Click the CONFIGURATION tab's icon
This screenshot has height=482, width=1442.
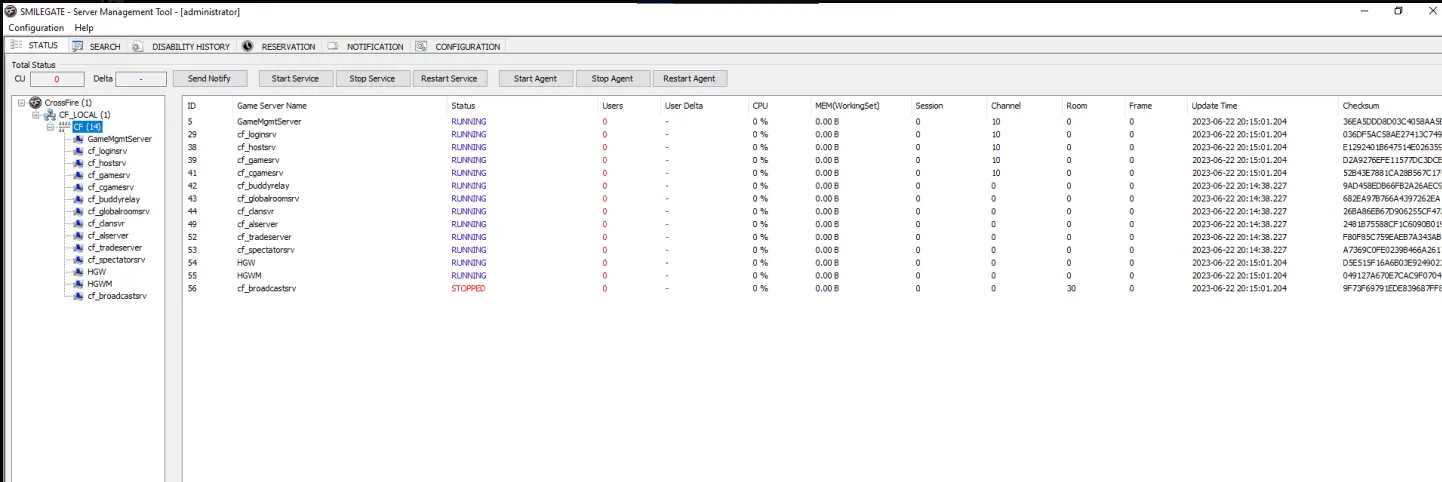[x=422, y=46]
